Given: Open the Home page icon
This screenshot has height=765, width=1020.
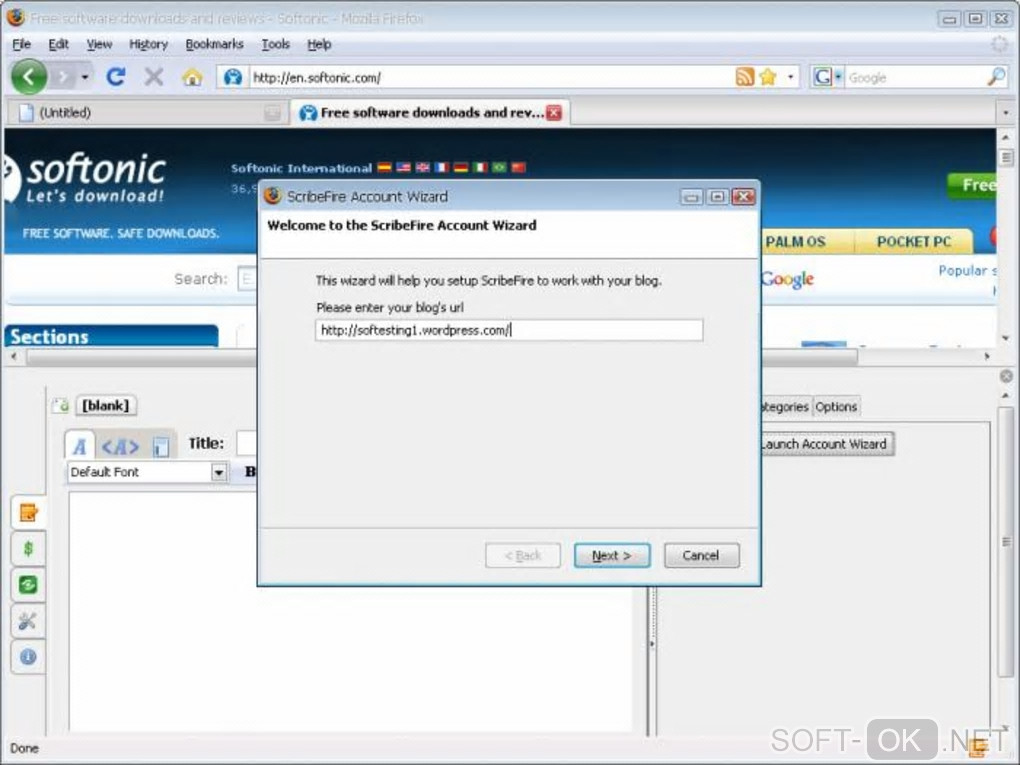Looking at the screenshot, I should tap(192, 77).
